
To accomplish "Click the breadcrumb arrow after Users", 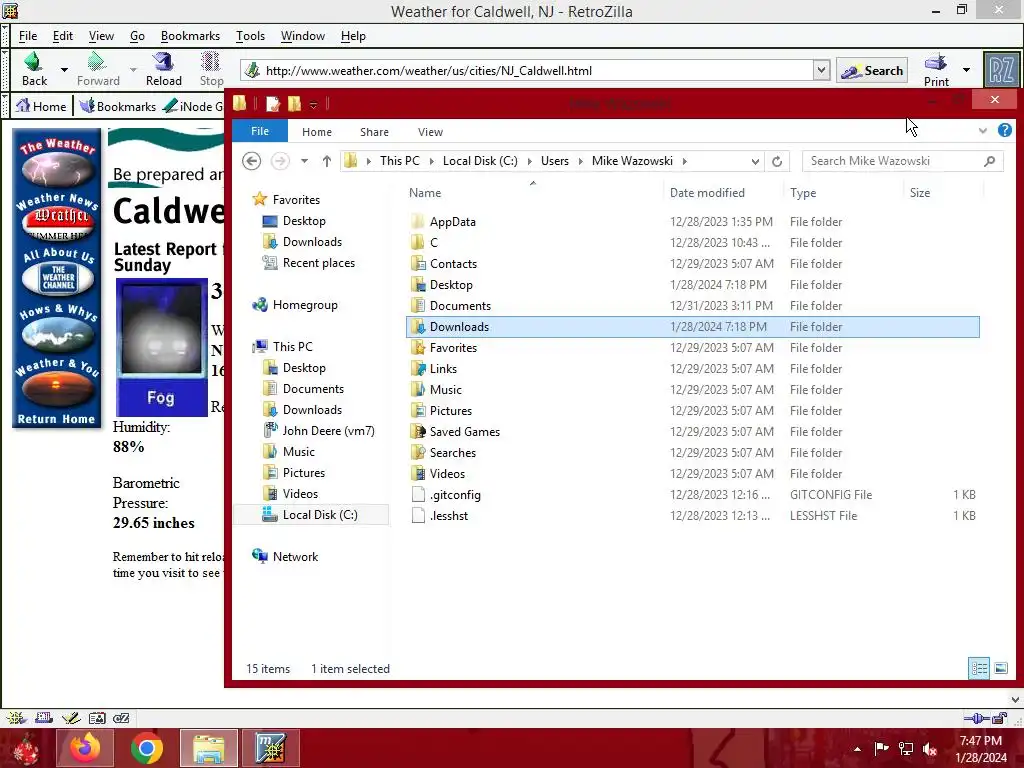I will point(580,161).
